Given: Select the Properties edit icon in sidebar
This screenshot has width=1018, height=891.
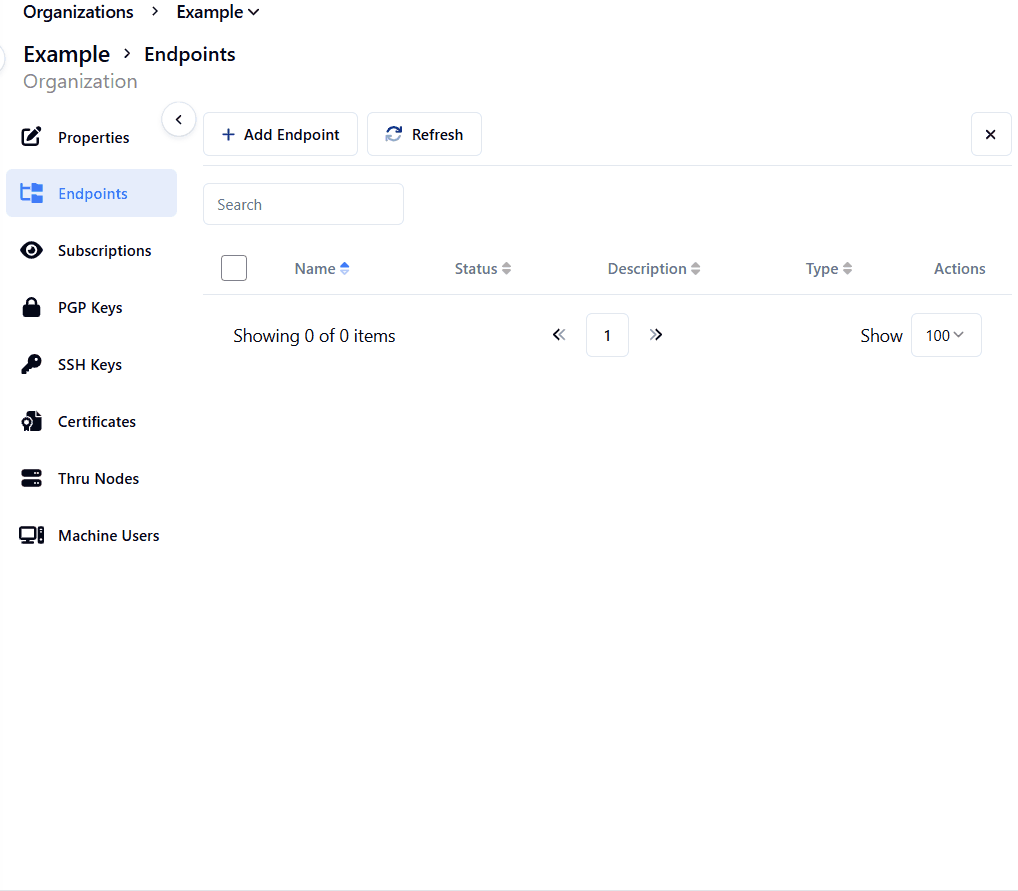Looking at the screenshot, I should [x=31, y=136].
